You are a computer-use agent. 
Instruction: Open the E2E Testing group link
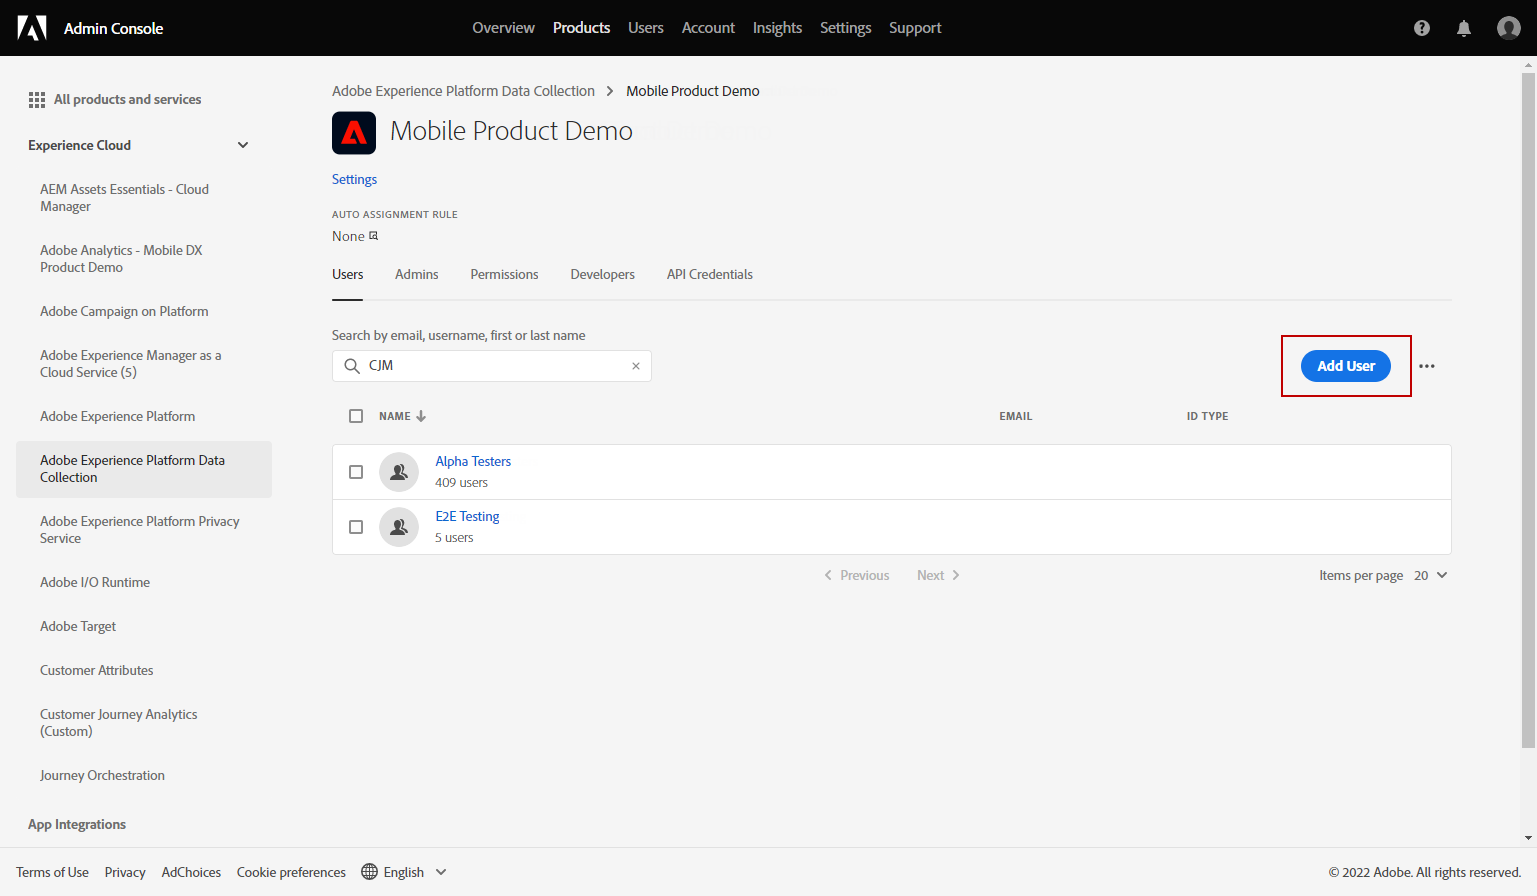point(467,517)
